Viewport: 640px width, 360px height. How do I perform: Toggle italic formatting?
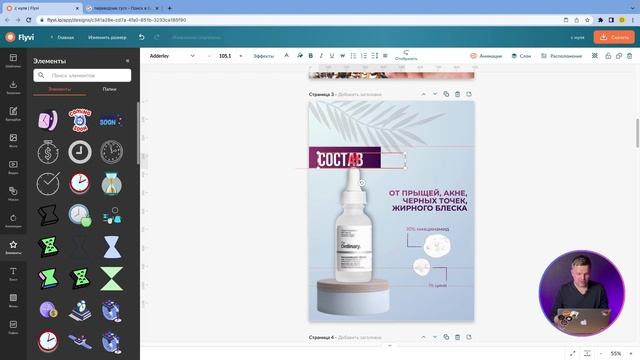click(x=321, y=56)
